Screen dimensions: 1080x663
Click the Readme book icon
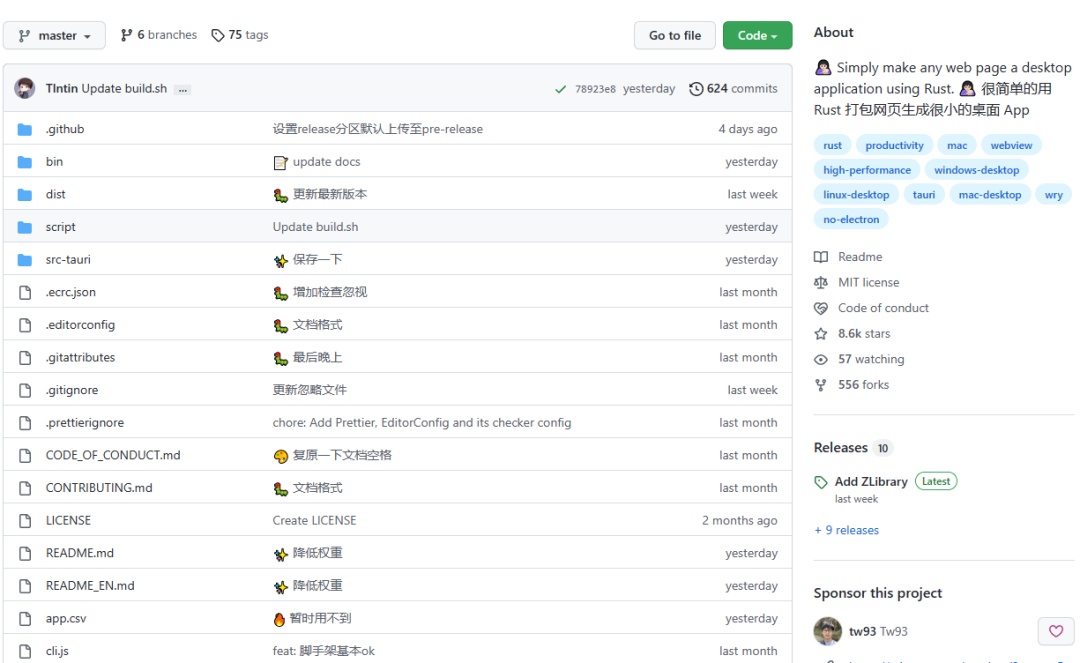[x=823, y=256]
